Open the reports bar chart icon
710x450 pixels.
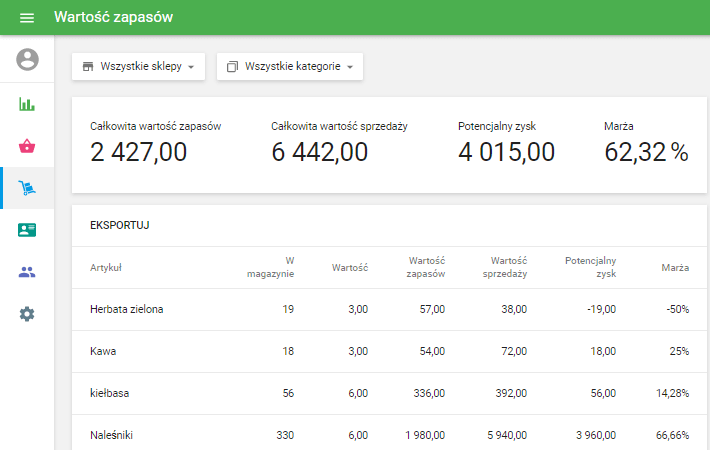coord(27,104)
